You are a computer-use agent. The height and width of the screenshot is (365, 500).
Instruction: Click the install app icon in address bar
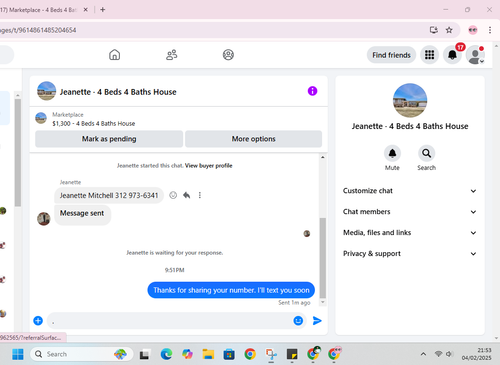(x=434, y=30)
